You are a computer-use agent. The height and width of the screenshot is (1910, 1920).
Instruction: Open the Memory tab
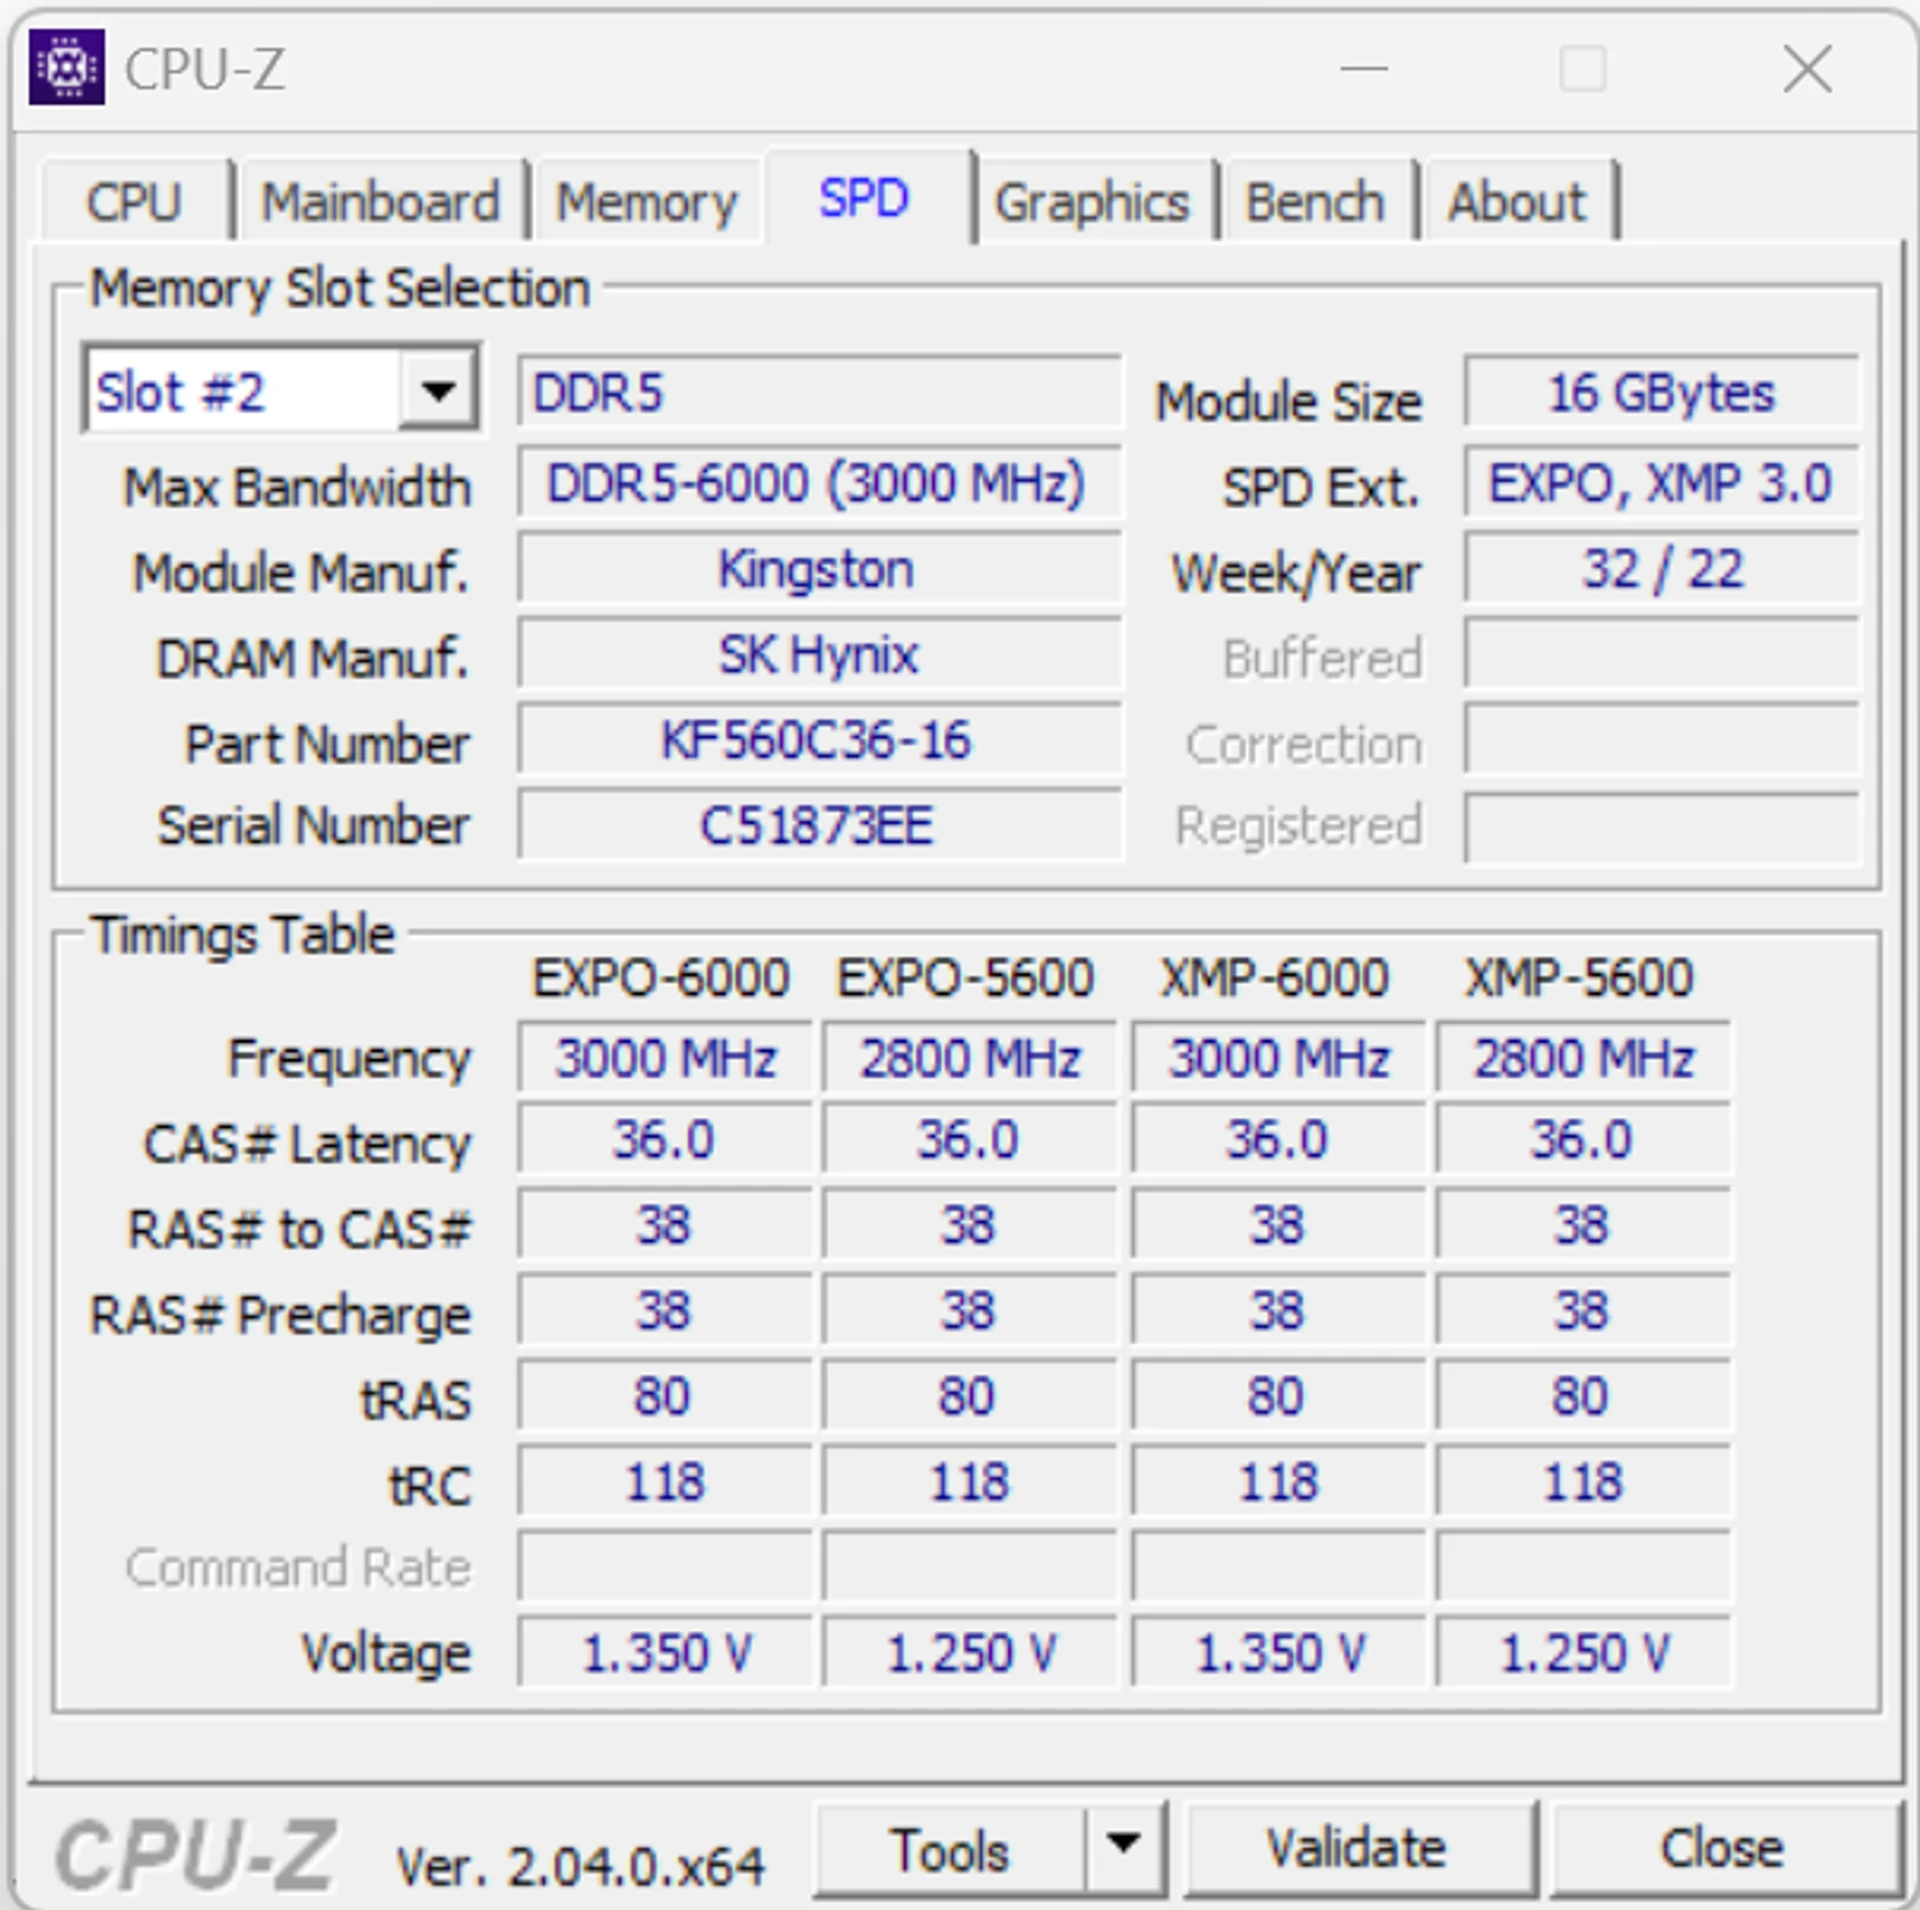pos(646,202)
